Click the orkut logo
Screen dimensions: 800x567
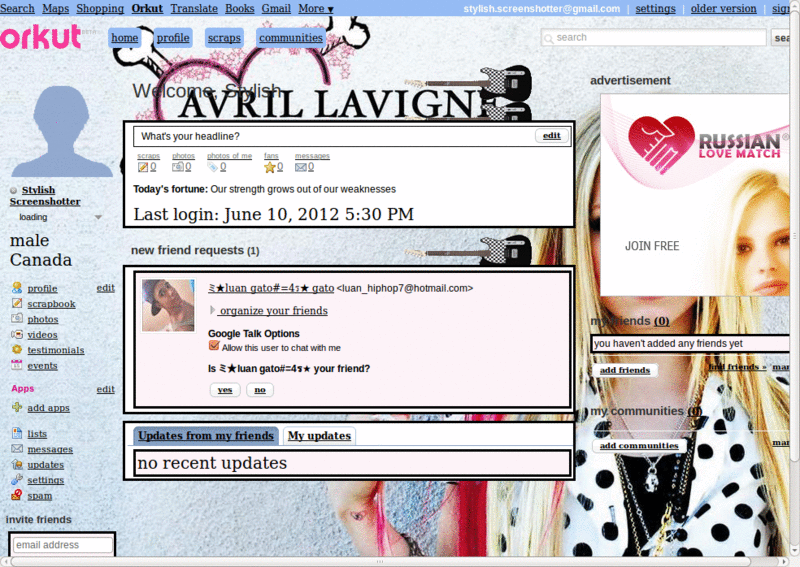(41, 37)
